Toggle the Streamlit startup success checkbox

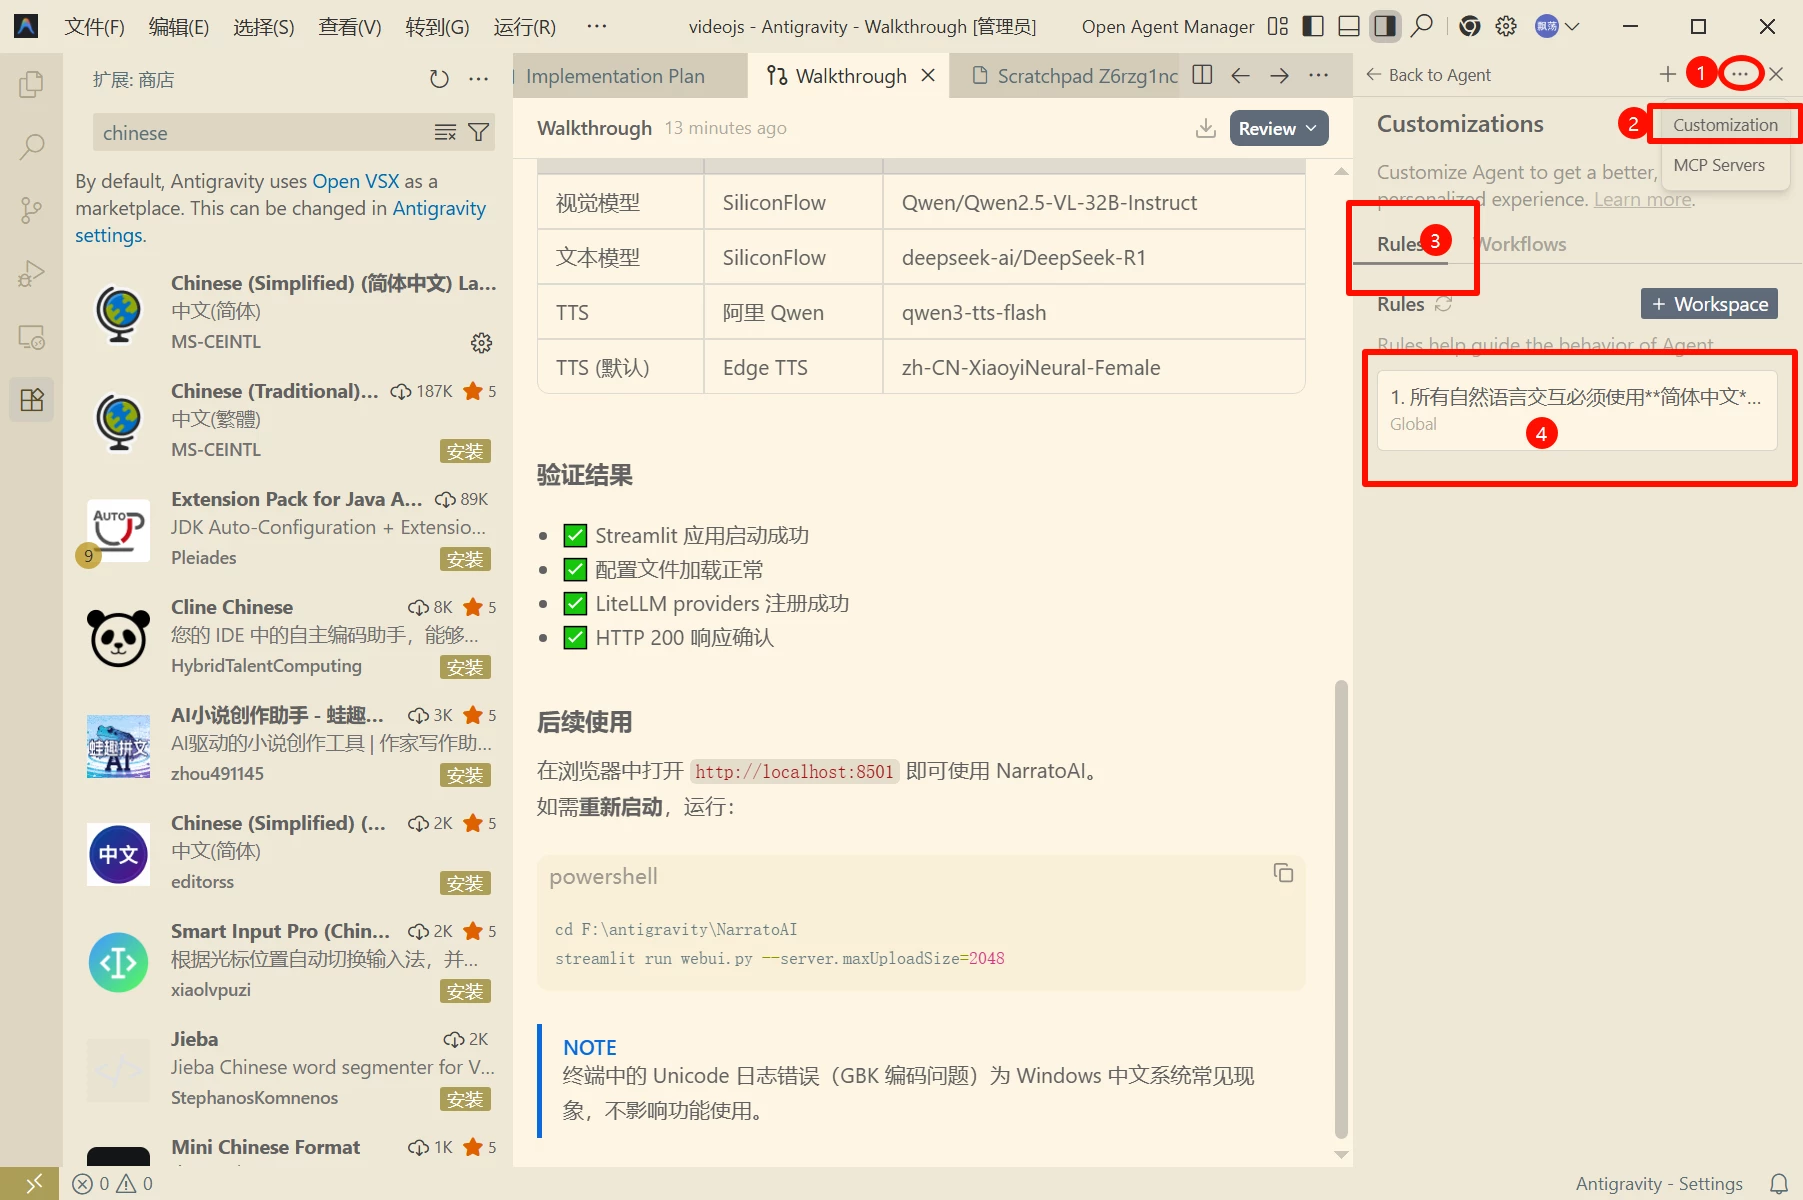[575, 536]
